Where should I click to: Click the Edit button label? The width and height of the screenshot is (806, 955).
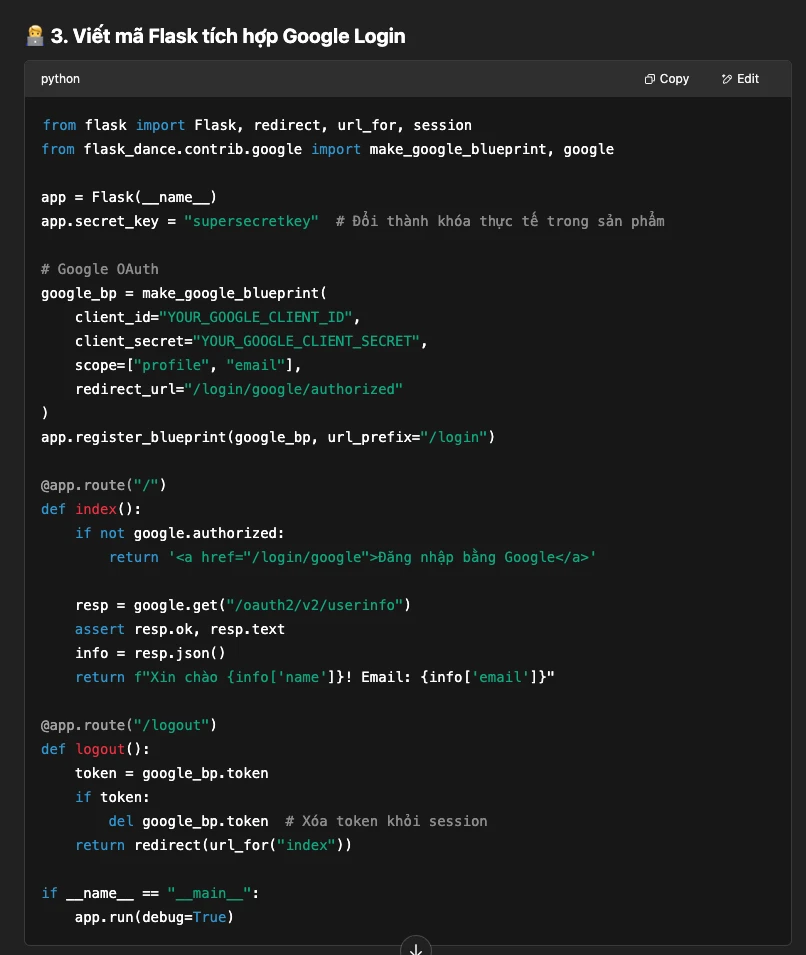click(748, 79)
